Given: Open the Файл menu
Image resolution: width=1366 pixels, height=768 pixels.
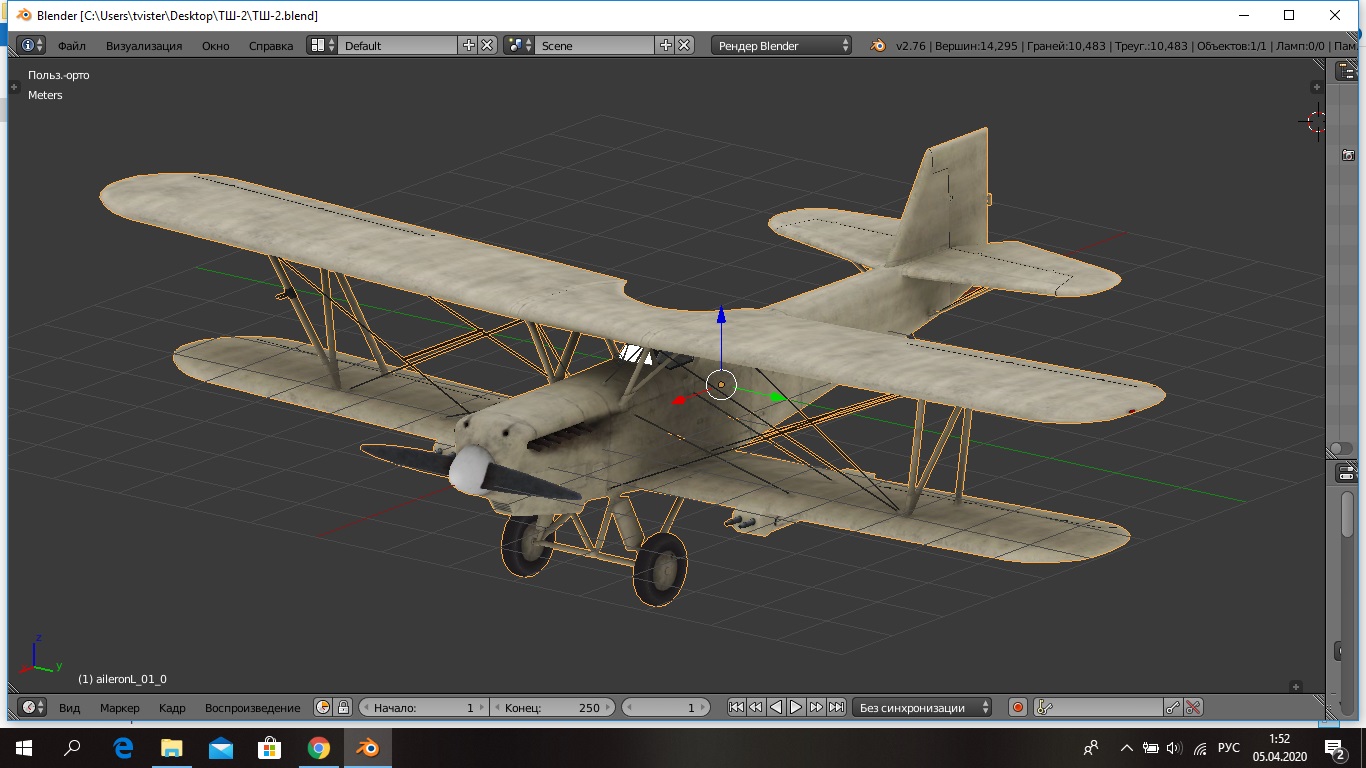Looking at the screenshot, I should pos(71,45).
